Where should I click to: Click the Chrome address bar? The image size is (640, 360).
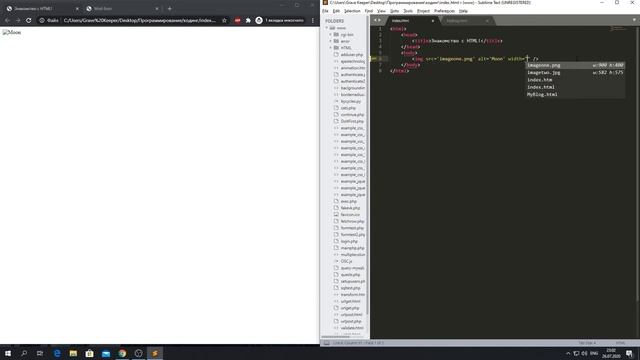coord(139,20)
